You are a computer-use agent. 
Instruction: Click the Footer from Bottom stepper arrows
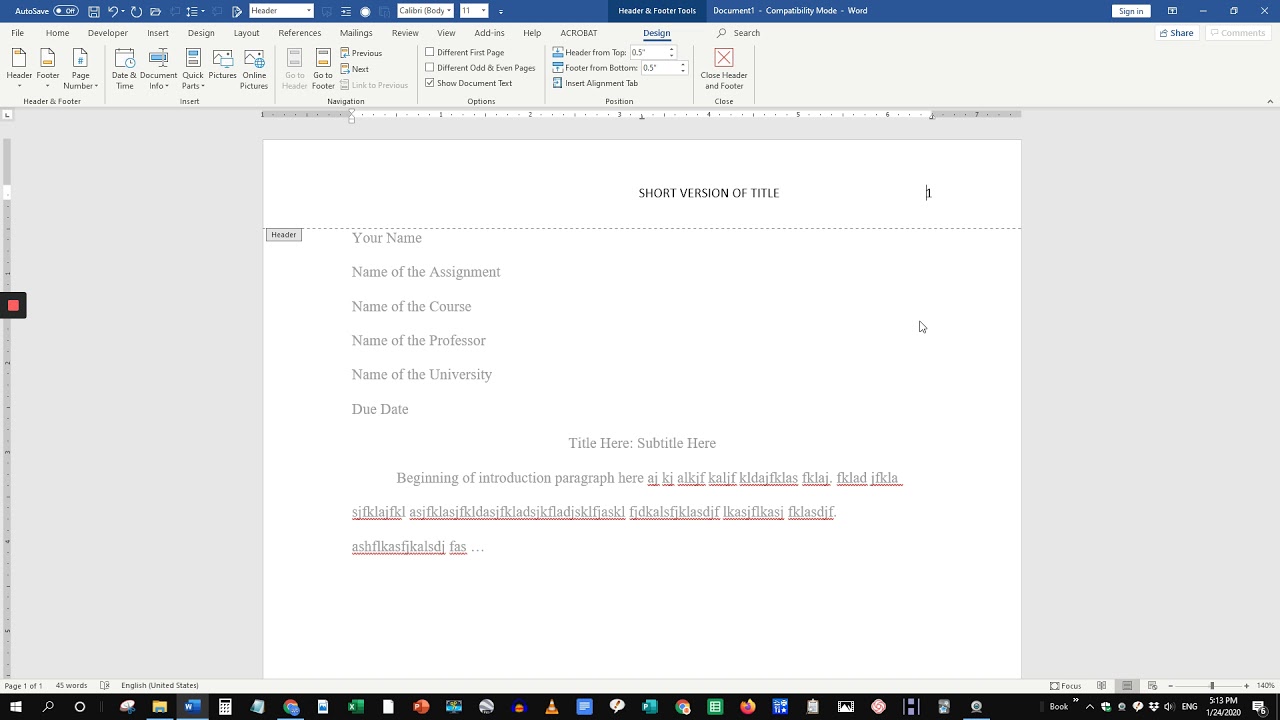click(x=683, y=68)
